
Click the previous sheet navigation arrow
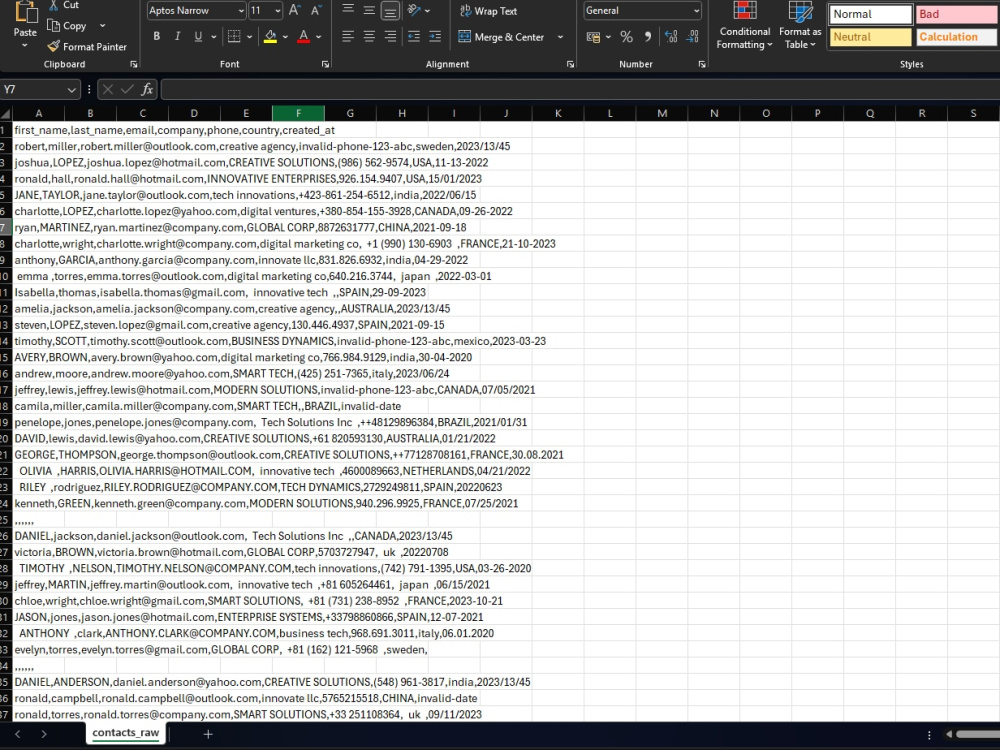[x=18, y=734]
